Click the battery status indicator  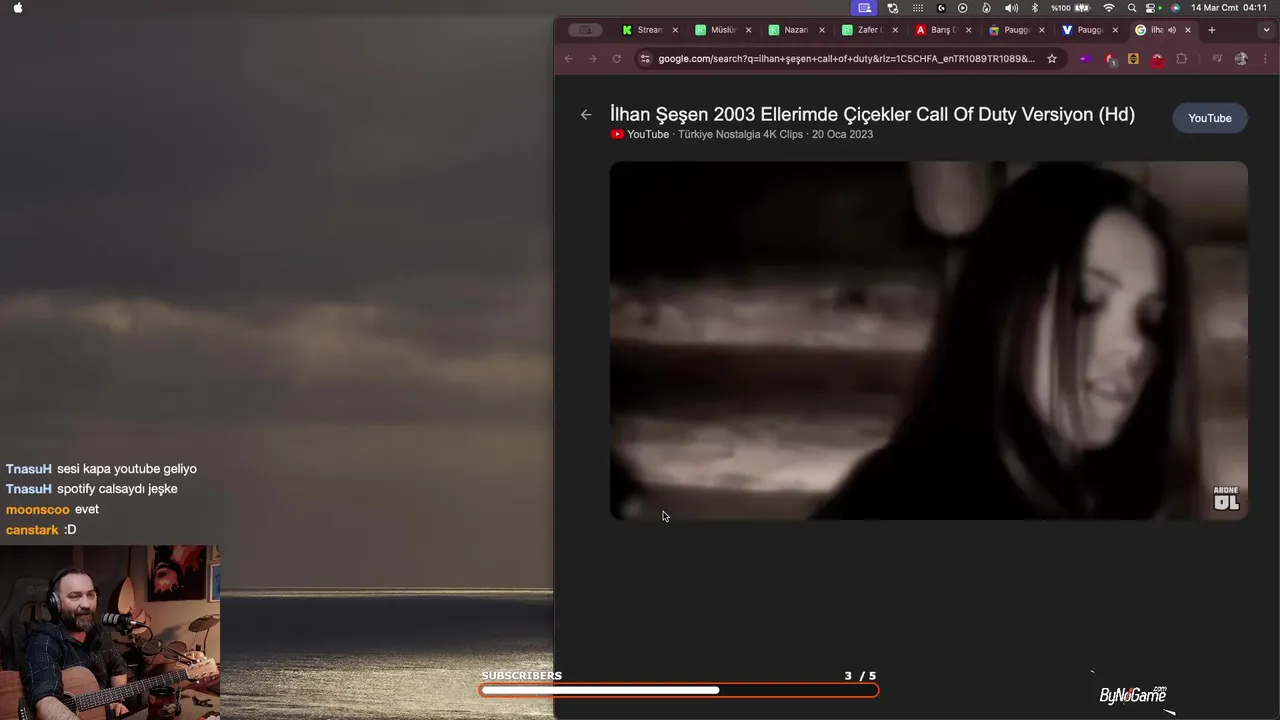pos(1070,8)
